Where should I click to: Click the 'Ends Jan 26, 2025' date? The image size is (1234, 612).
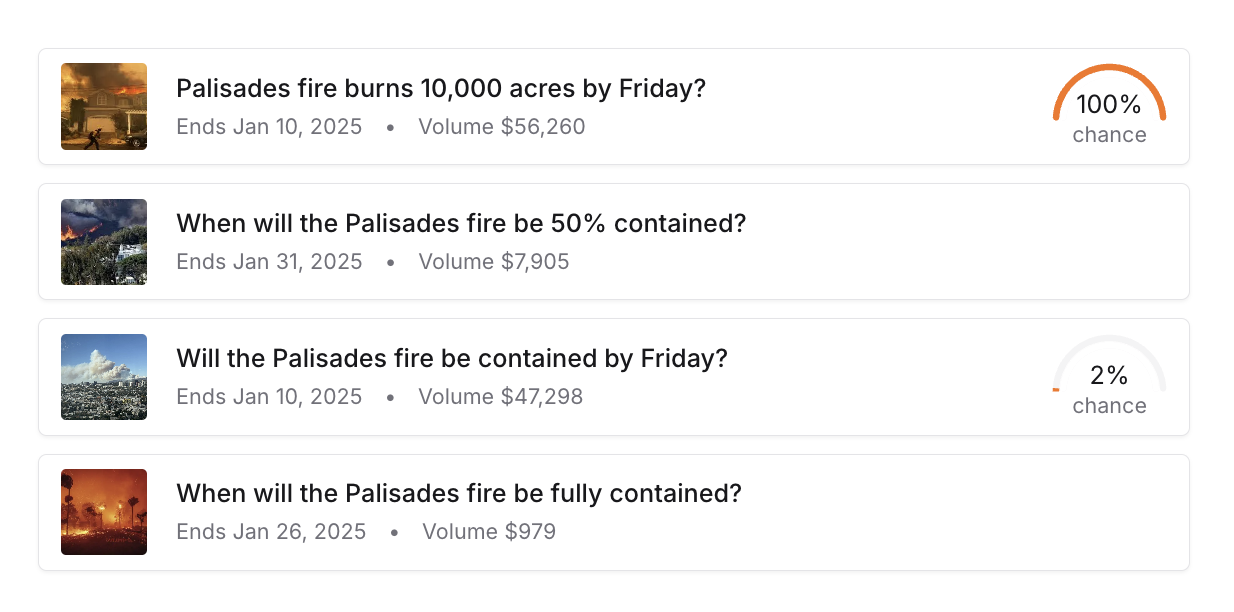click(271, 532)
